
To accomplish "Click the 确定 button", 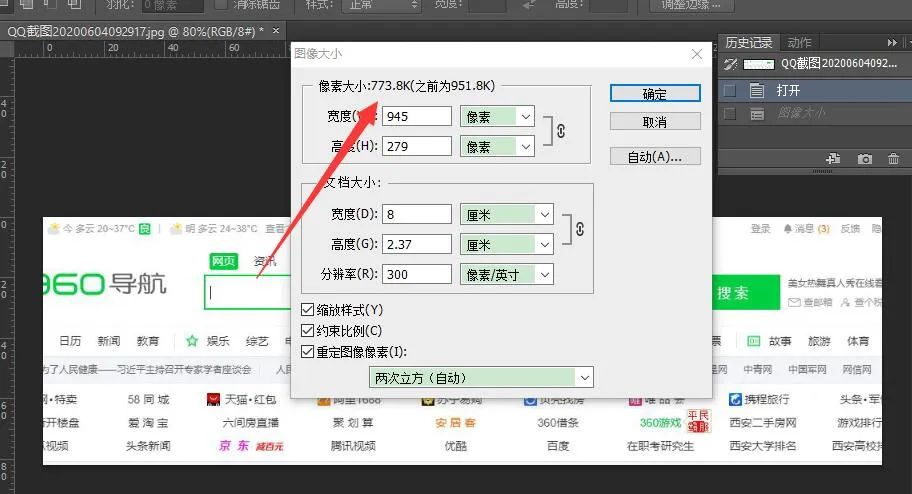I will (x=655, y=94).
